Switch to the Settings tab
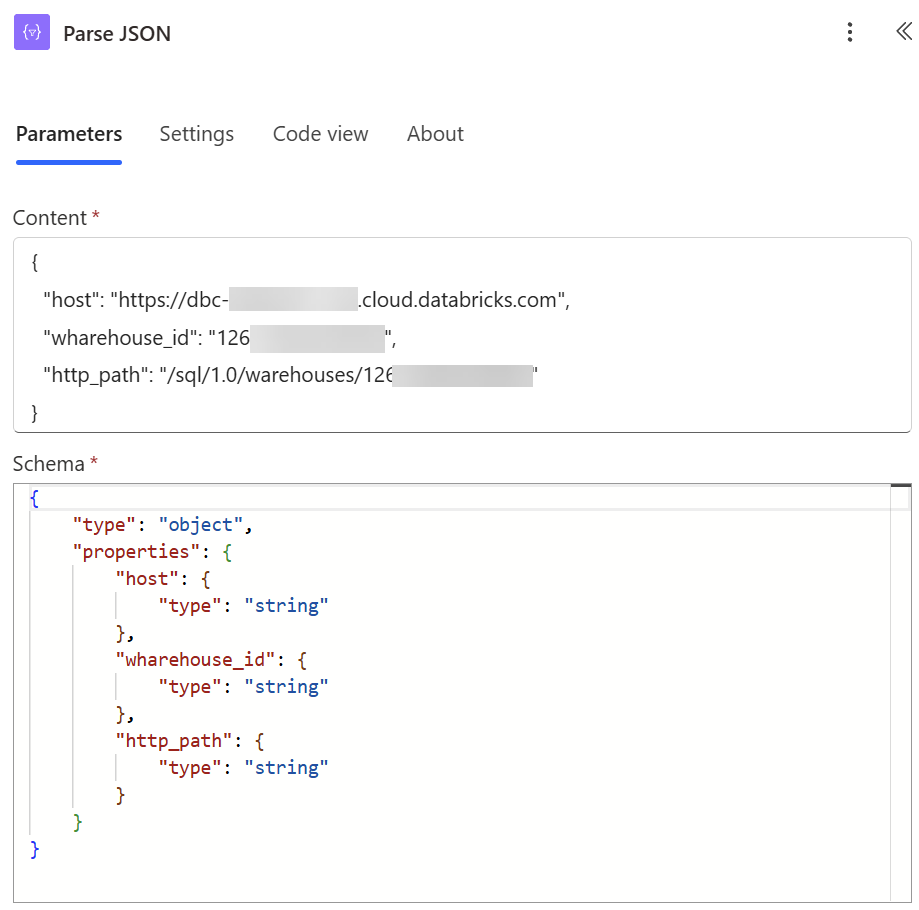This screenshot has width=919, height=910. pyautogui.click(x=196, y=134)
